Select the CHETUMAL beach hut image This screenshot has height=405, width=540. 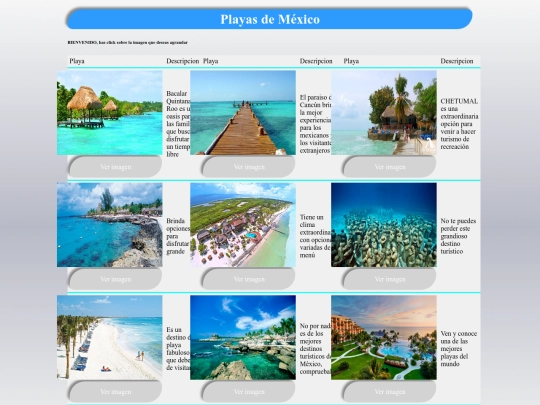pos(384,113)
